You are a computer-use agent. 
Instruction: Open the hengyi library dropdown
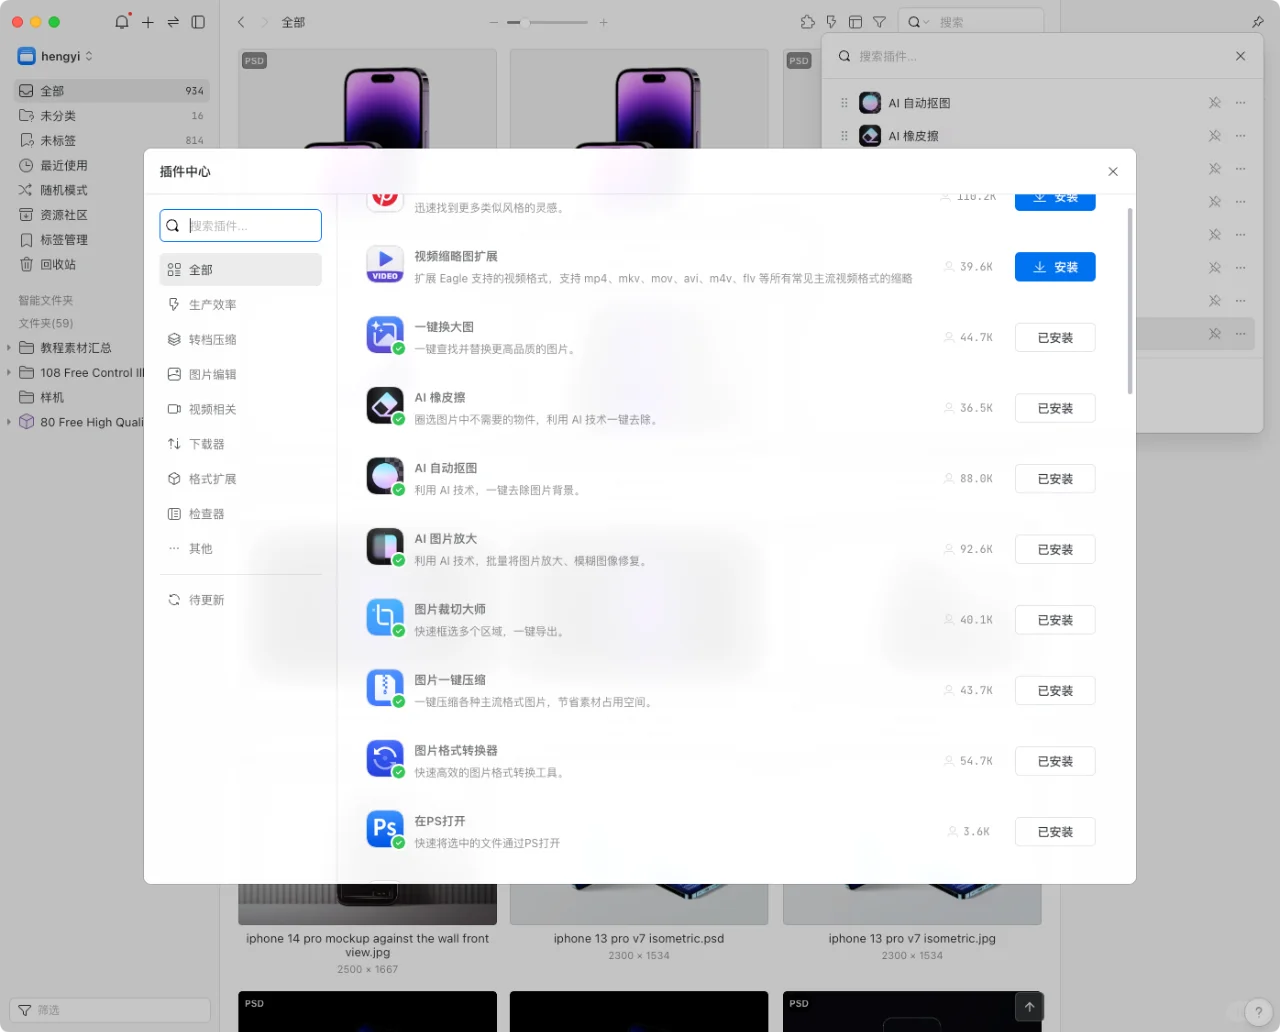coord(56,56)
